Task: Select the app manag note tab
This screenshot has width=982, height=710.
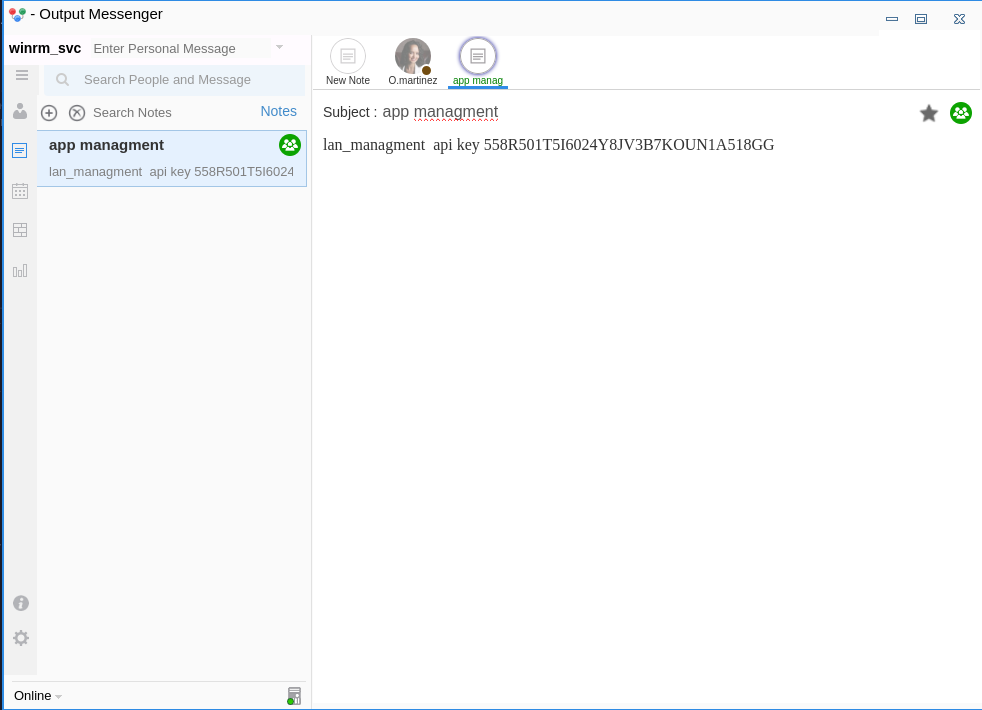Action: coord(478,62)
